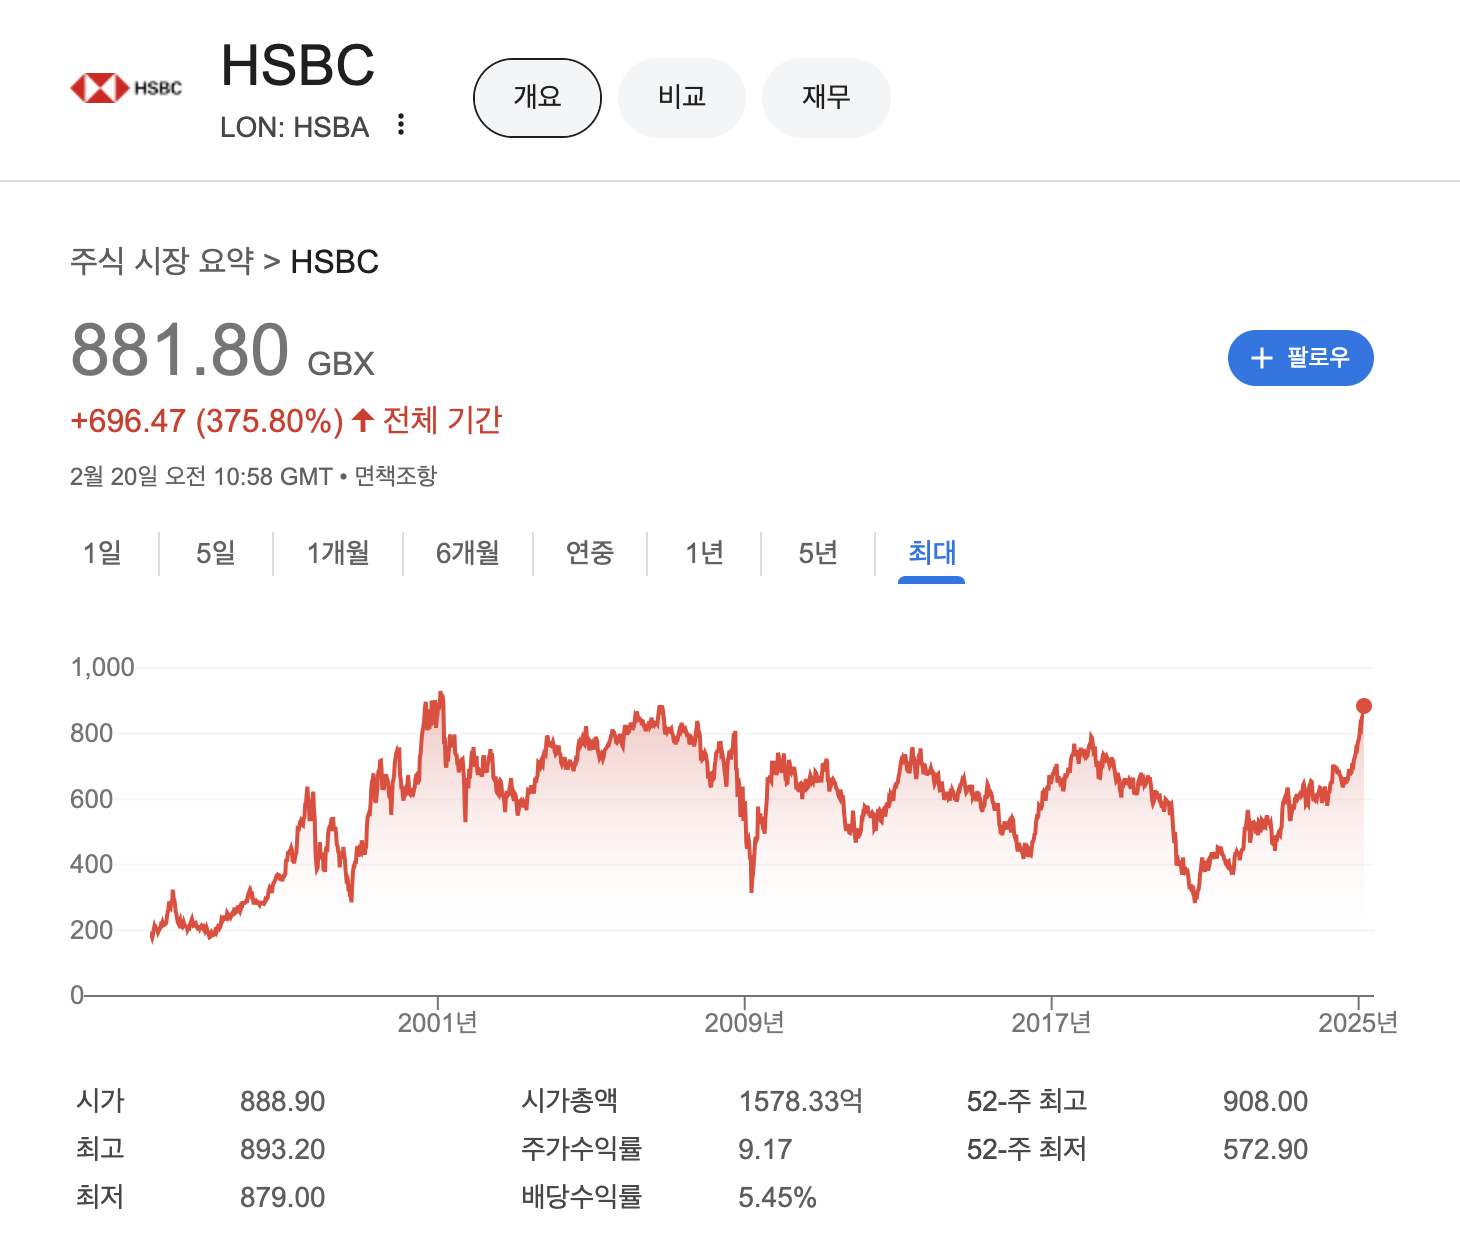The image size is (1460, 1248).
Task: Open the 재무 financials tab
Action: click(x=826, y=98)
